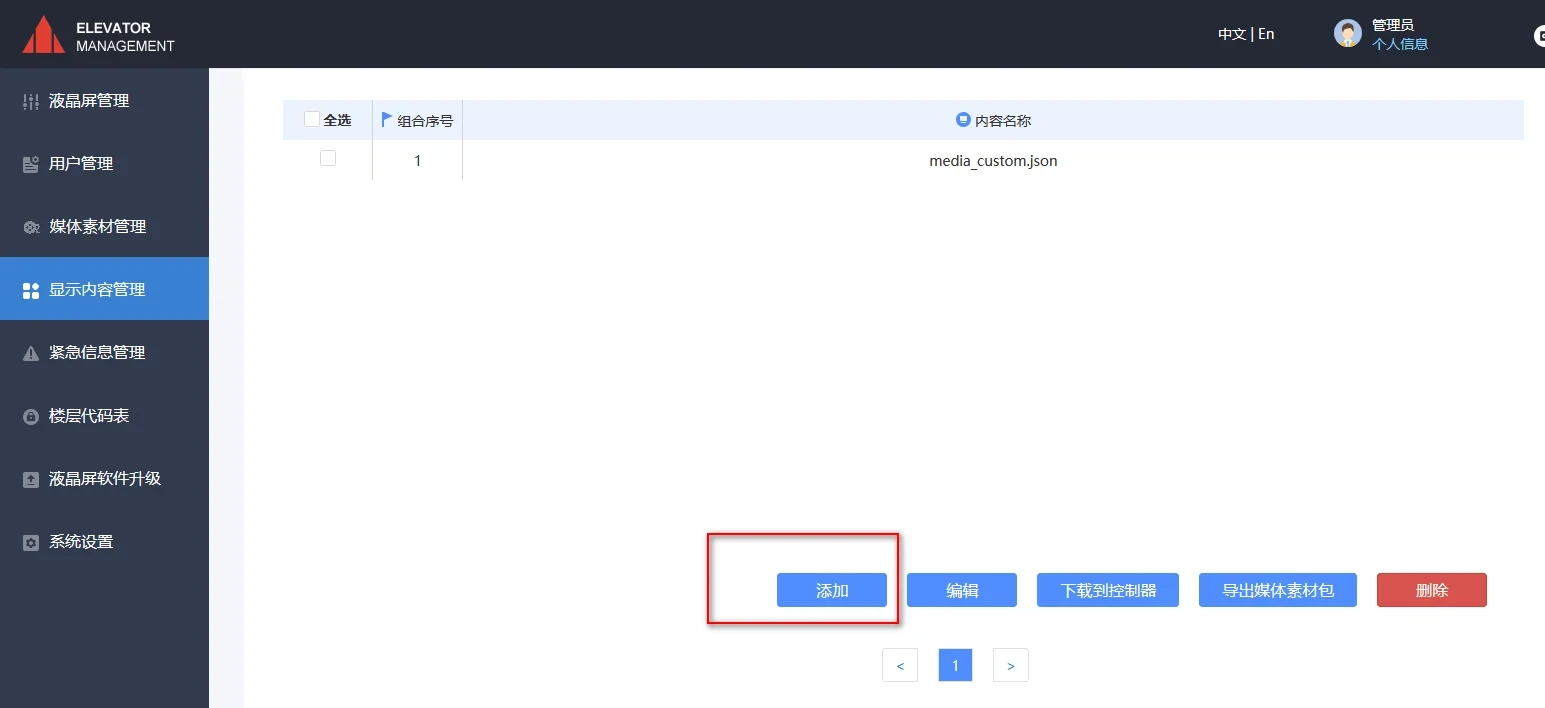Click the 楼层代码表 lock icon

coord(31,416)
